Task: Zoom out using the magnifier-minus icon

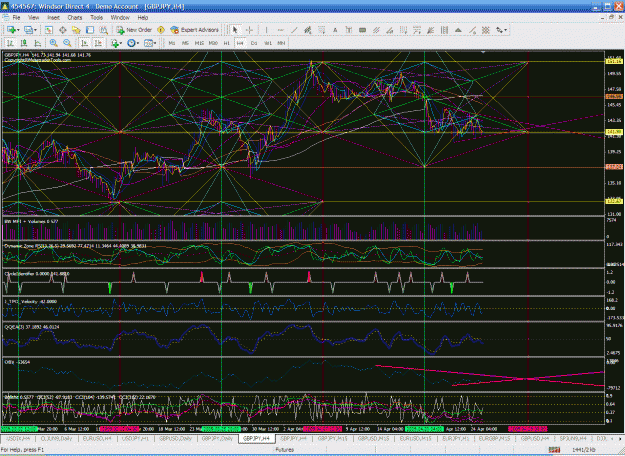Action: (x=67, y=43)
